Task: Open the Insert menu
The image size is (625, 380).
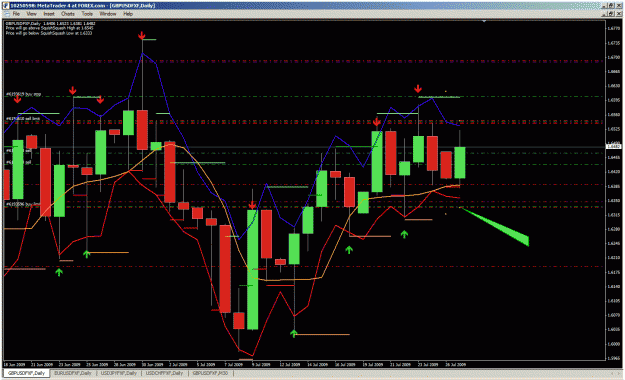Action: pos(49,14)
